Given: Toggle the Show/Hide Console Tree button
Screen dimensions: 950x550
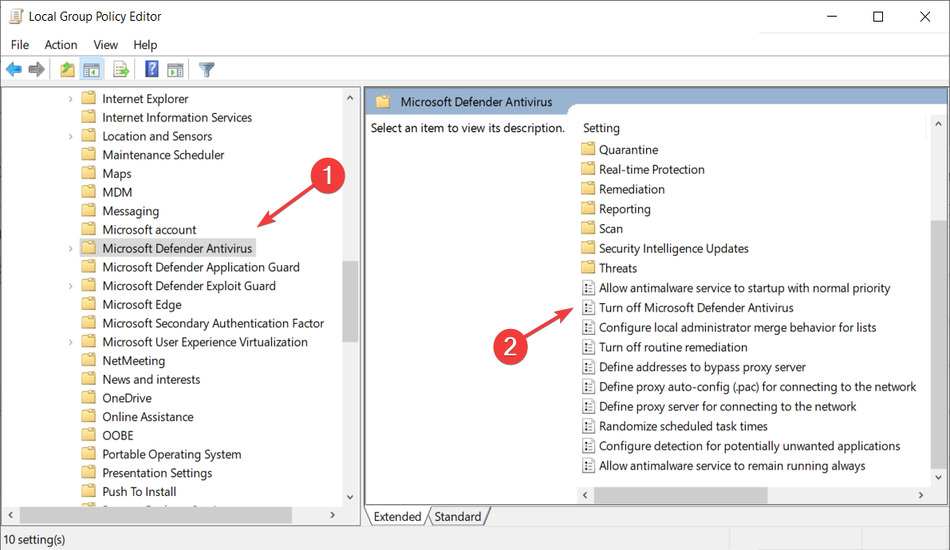Looking at the screenshot, I should [91, 69].
